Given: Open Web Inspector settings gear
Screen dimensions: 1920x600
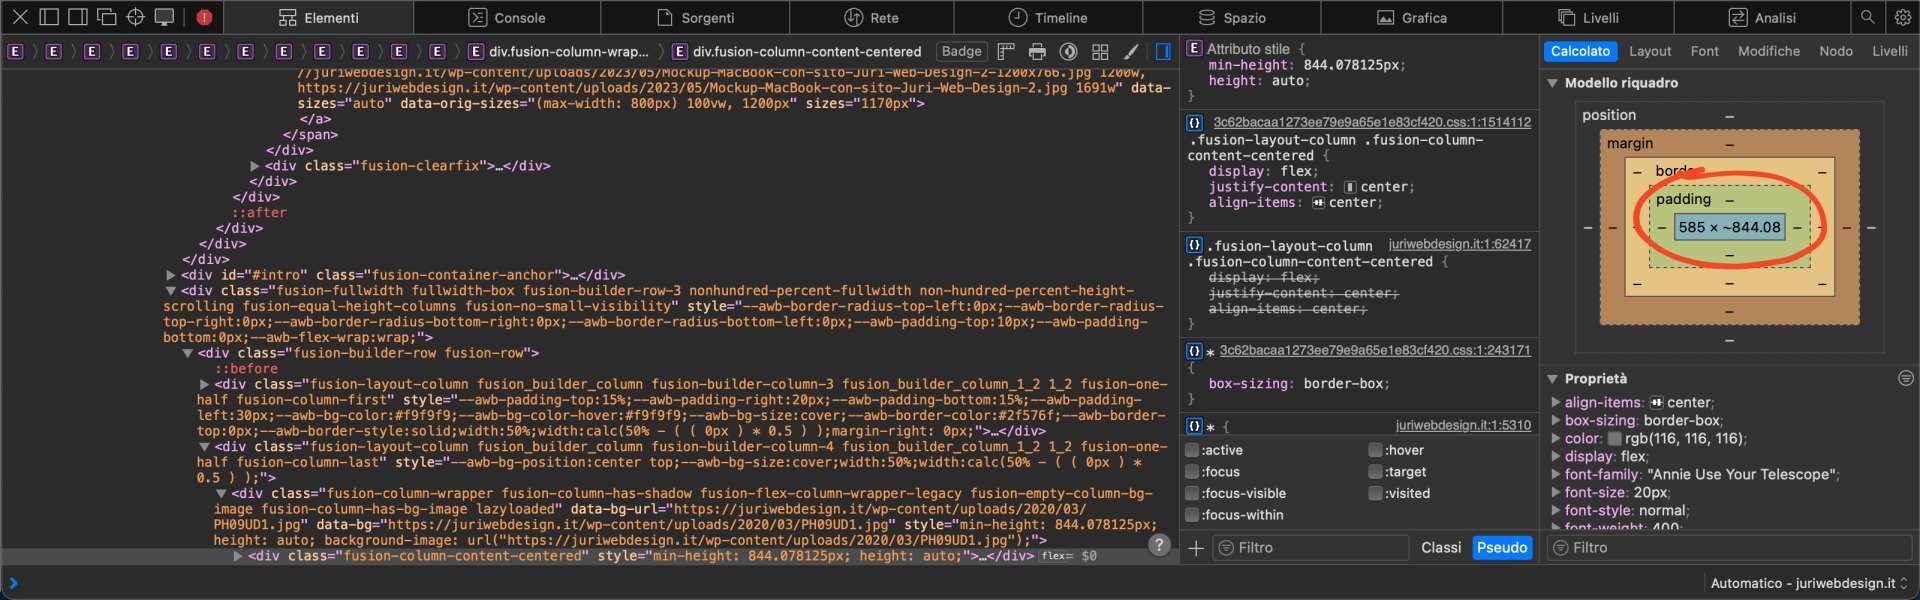Looking at the screenshot, I should 1902,17.
